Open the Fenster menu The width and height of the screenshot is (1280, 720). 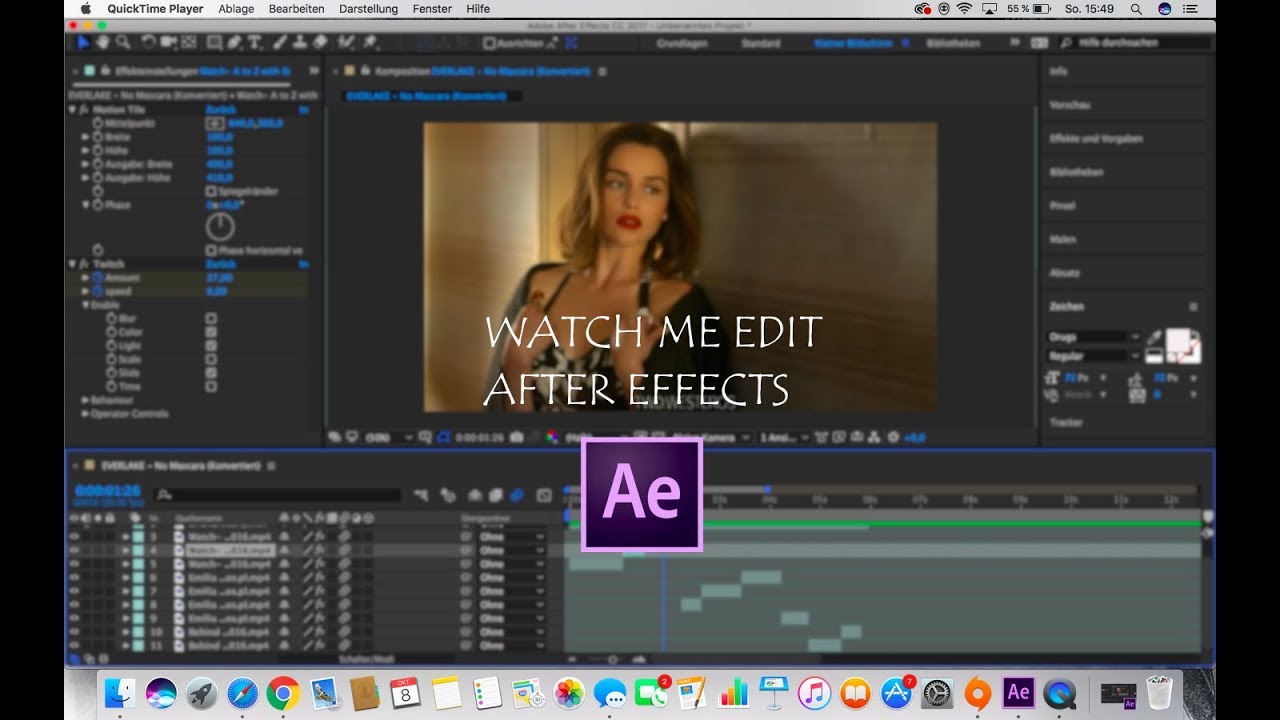pyautogui.click(x=432, y=8)
